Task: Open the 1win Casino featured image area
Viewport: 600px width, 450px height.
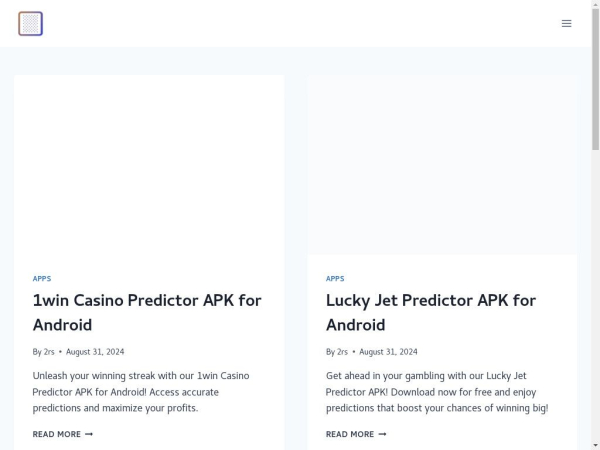Action: [149, 165]
